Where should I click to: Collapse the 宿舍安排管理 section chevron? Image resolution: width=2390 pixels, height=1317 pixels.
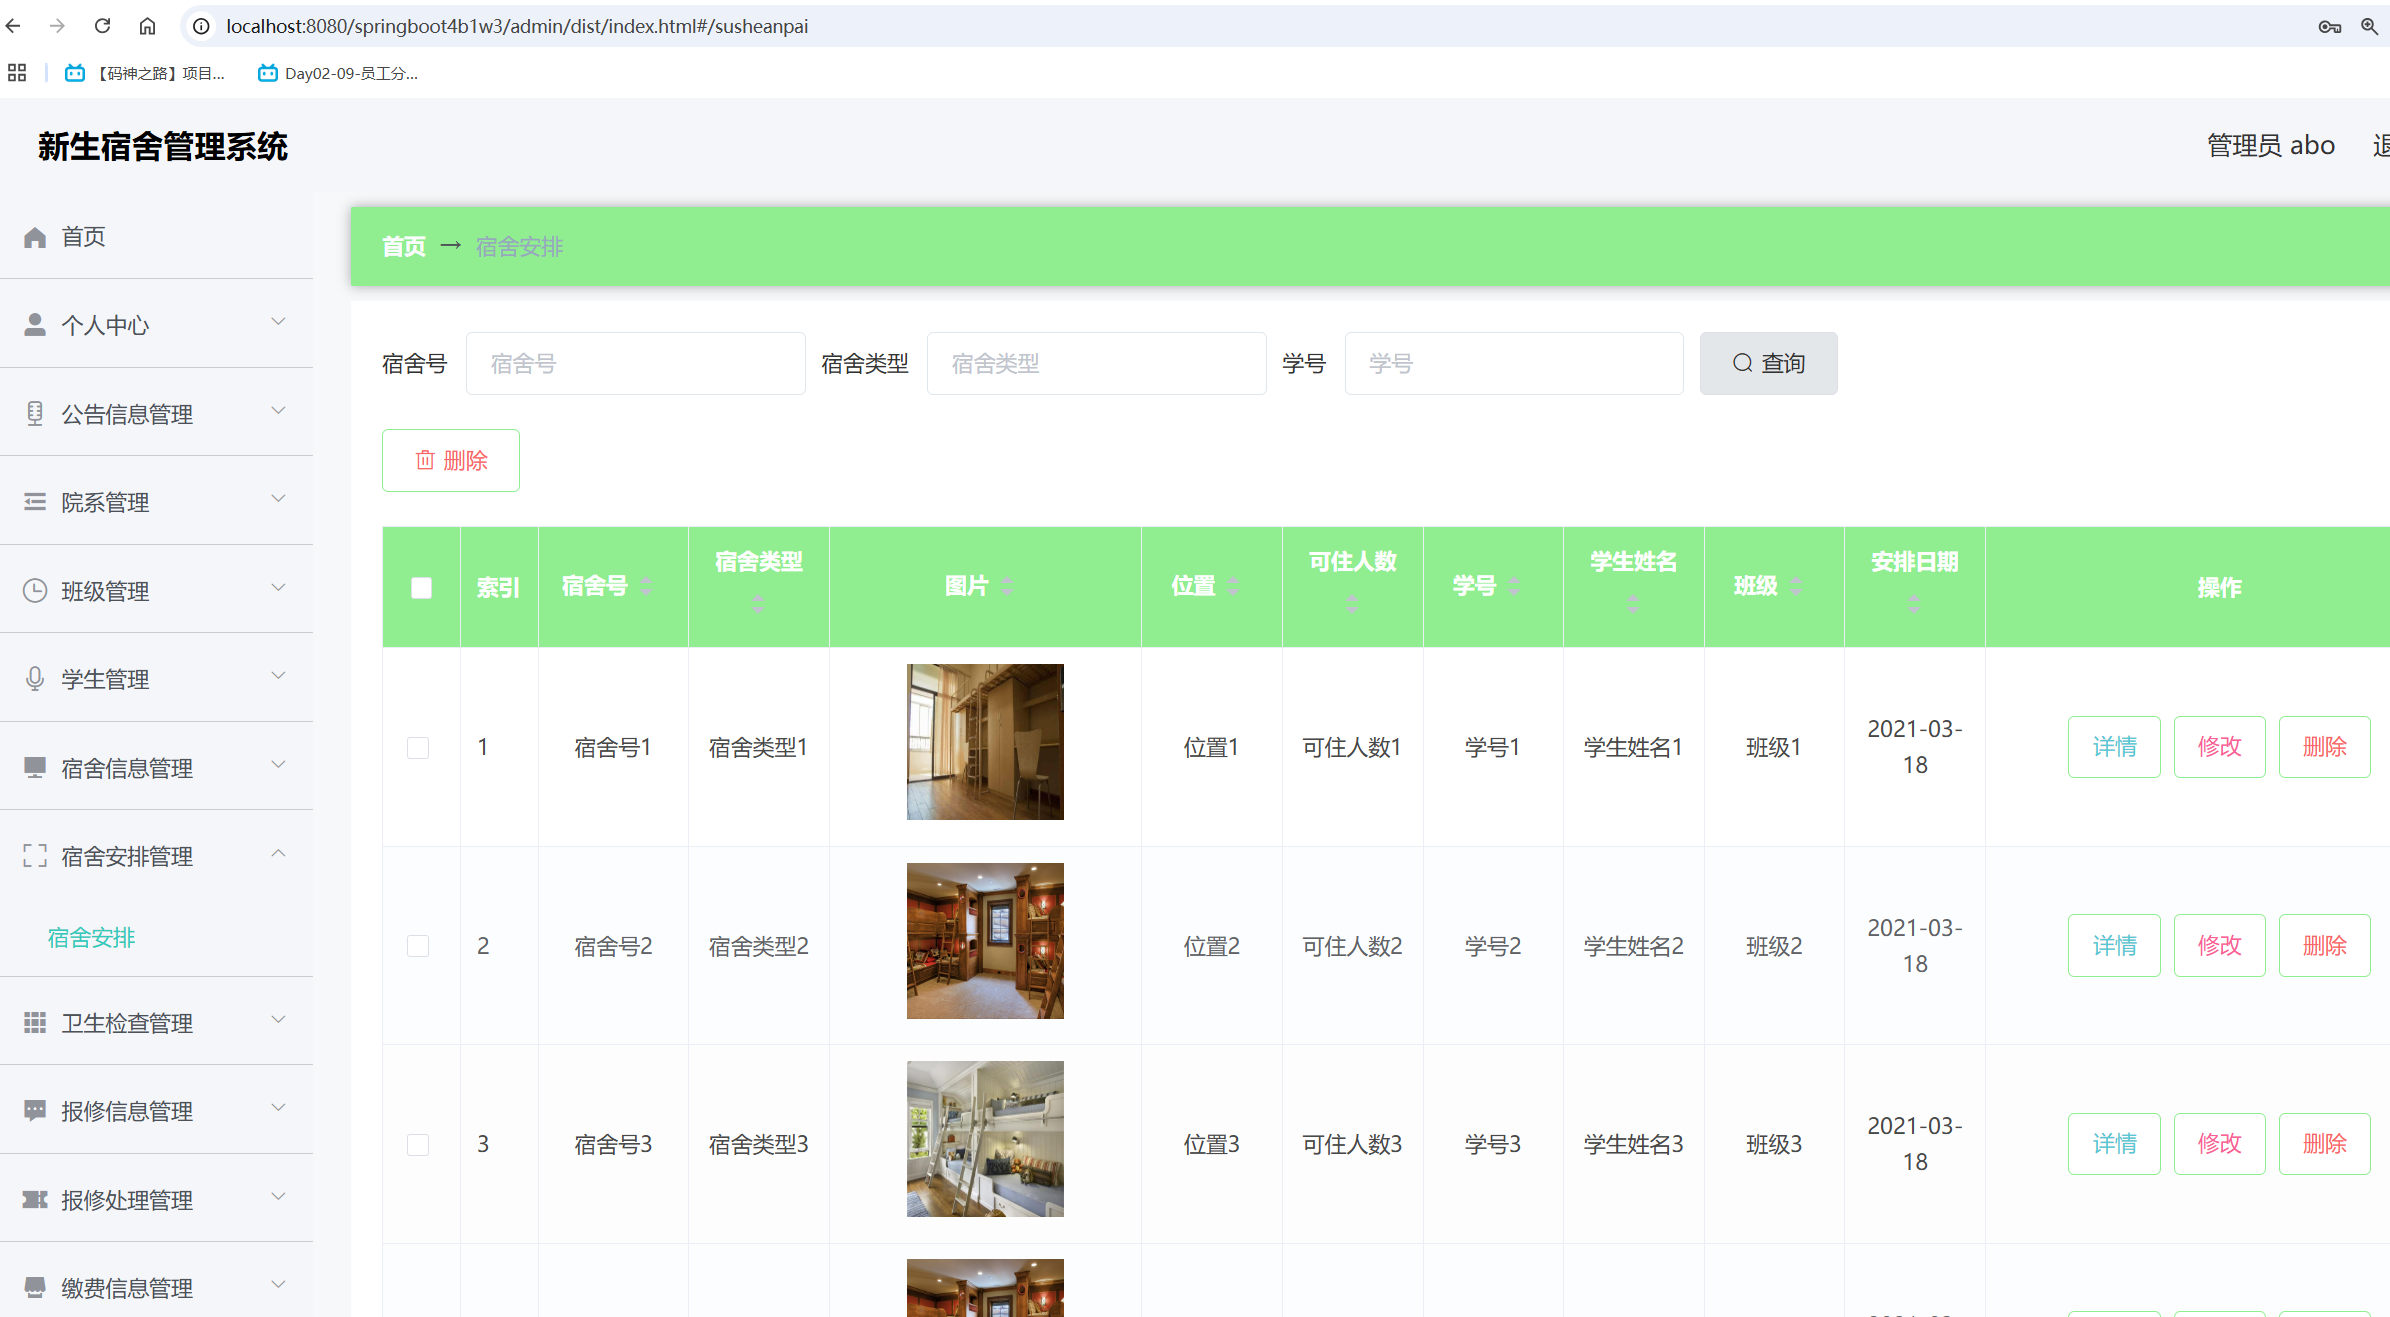pos(278,853)
